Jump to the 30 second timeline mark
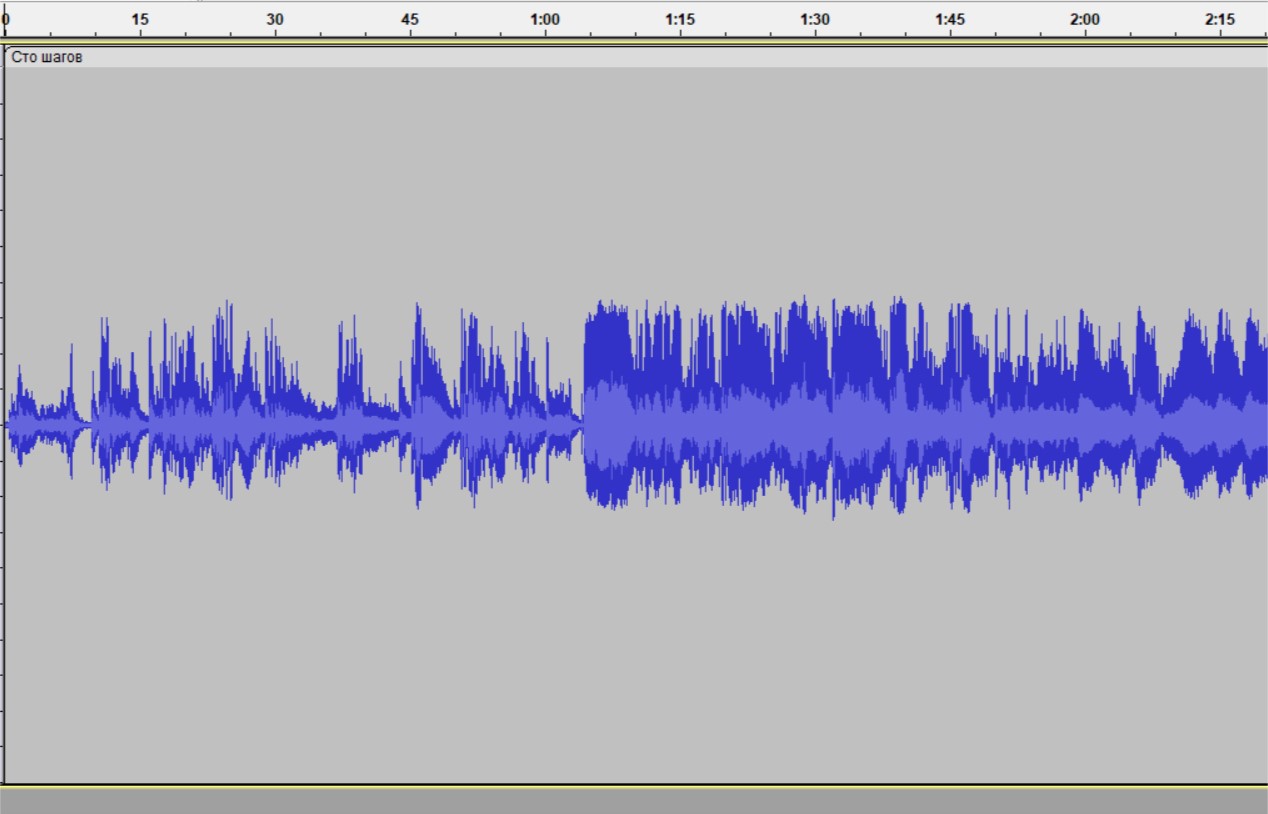 275,19
